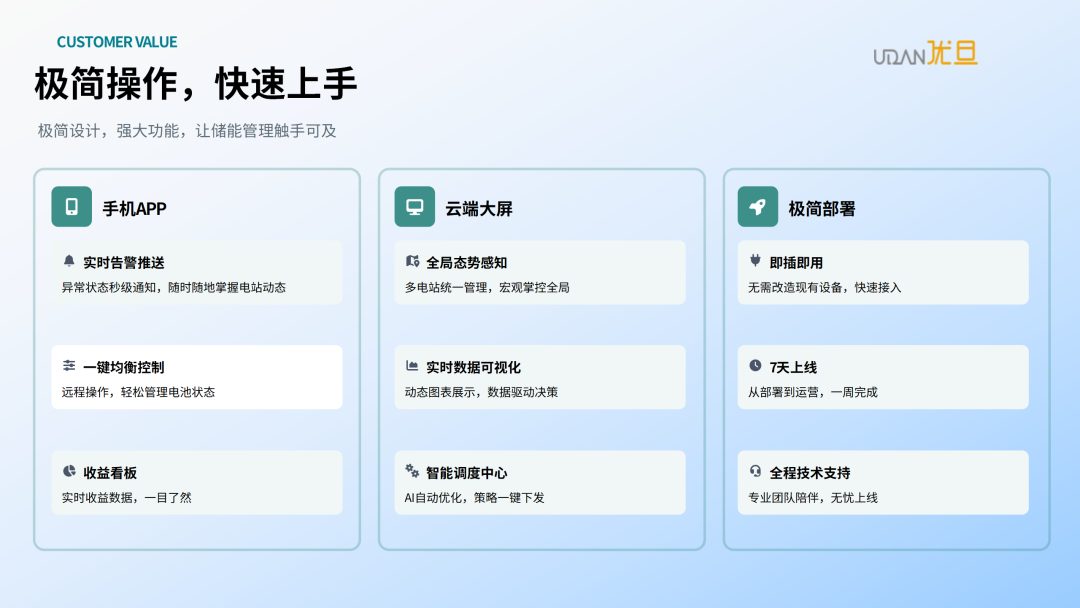The image size is (1080, 608).
Task: Click the mobile phone icon beside 手机APP
Action: click(x=71, y=207)
